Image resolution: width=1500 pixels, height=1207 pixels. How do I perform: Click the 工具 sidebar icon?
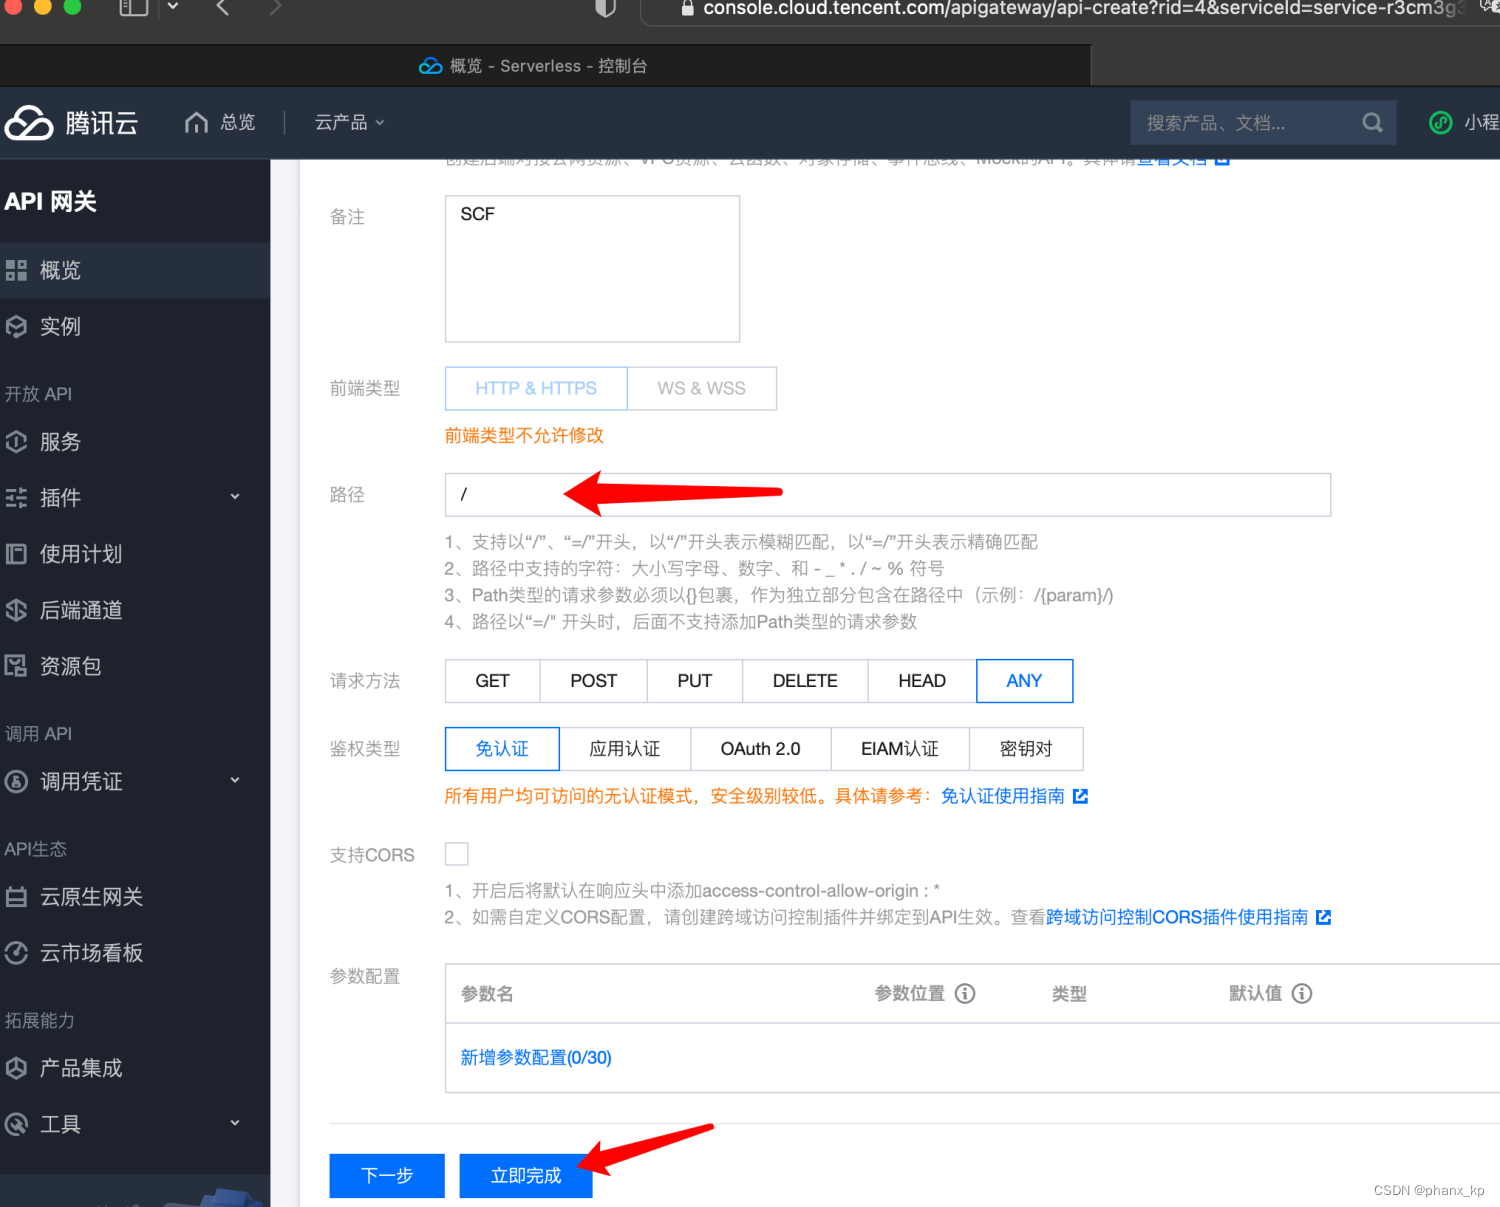point(16,1124)
